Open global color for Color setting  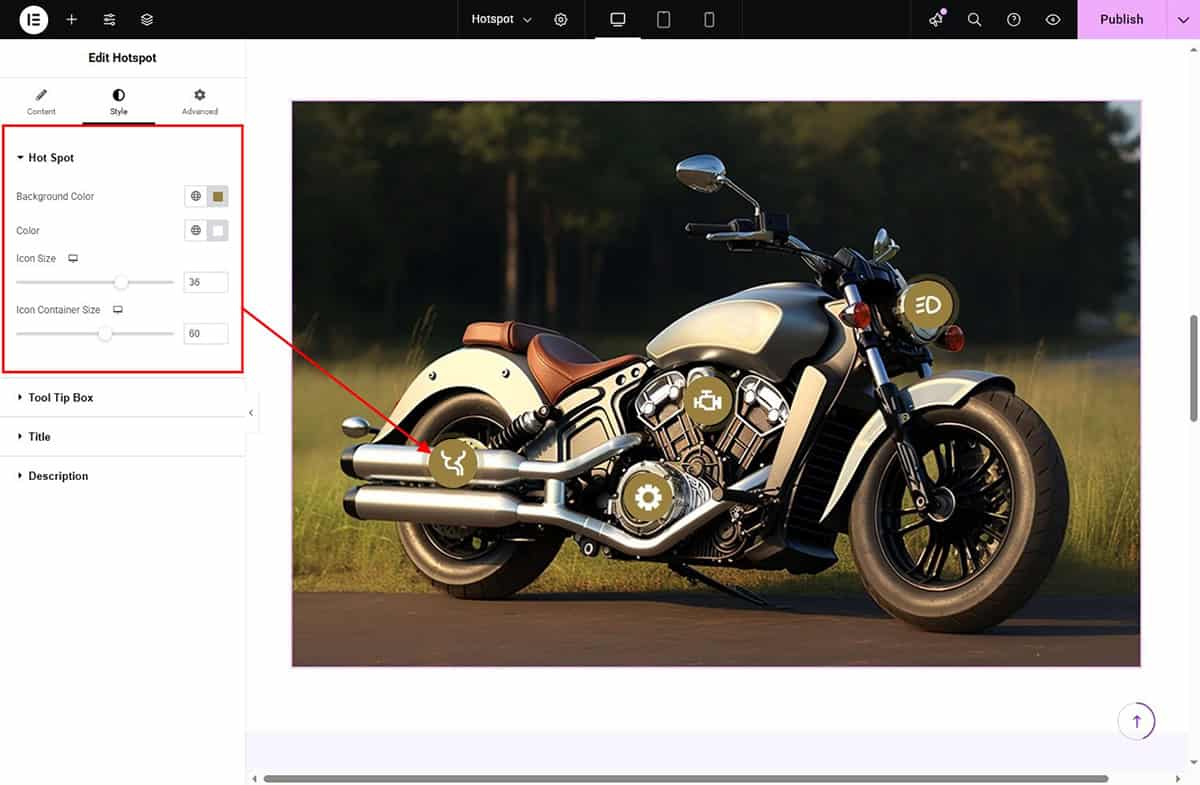(x=196, y=231)
